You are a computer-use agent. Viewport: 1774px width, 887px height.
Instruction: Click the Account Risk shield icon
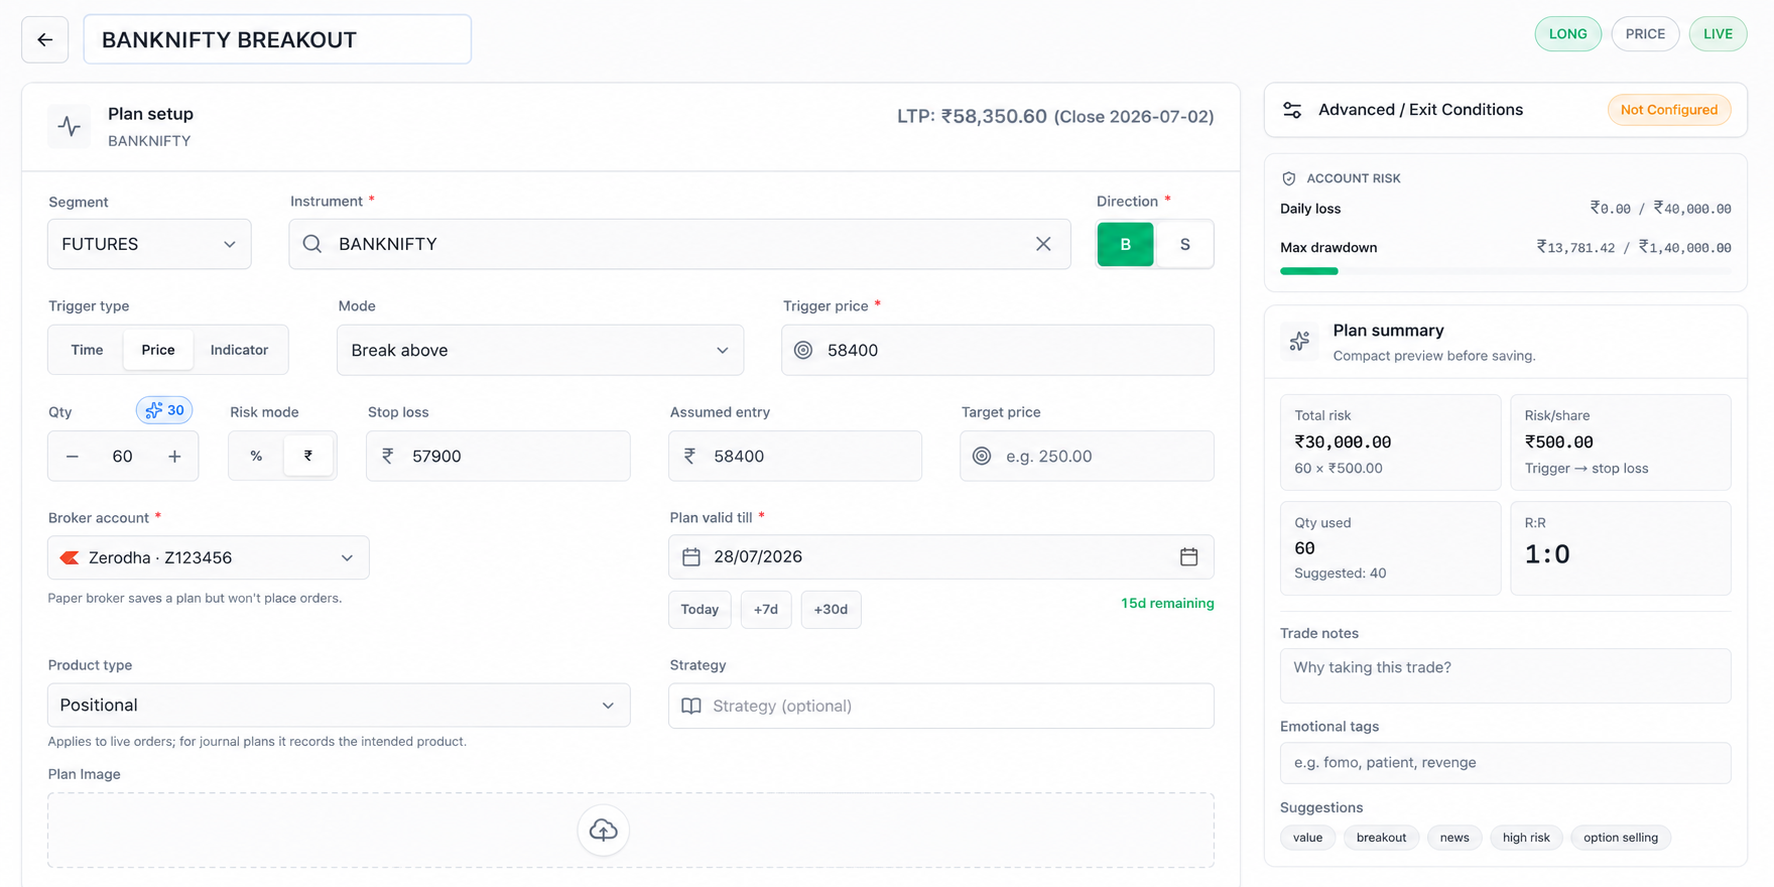click(1289, 178)
